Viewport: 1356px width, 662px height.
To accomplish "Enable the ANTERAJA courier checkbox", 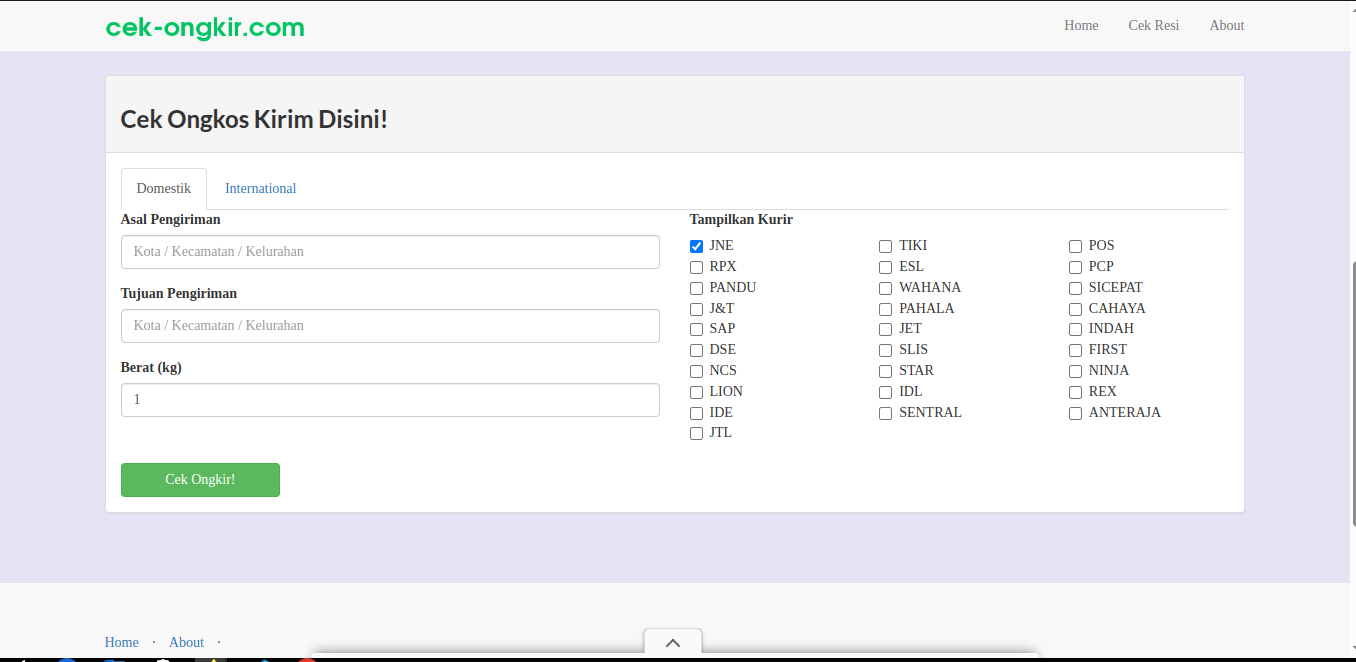I will click(1076, 413).
